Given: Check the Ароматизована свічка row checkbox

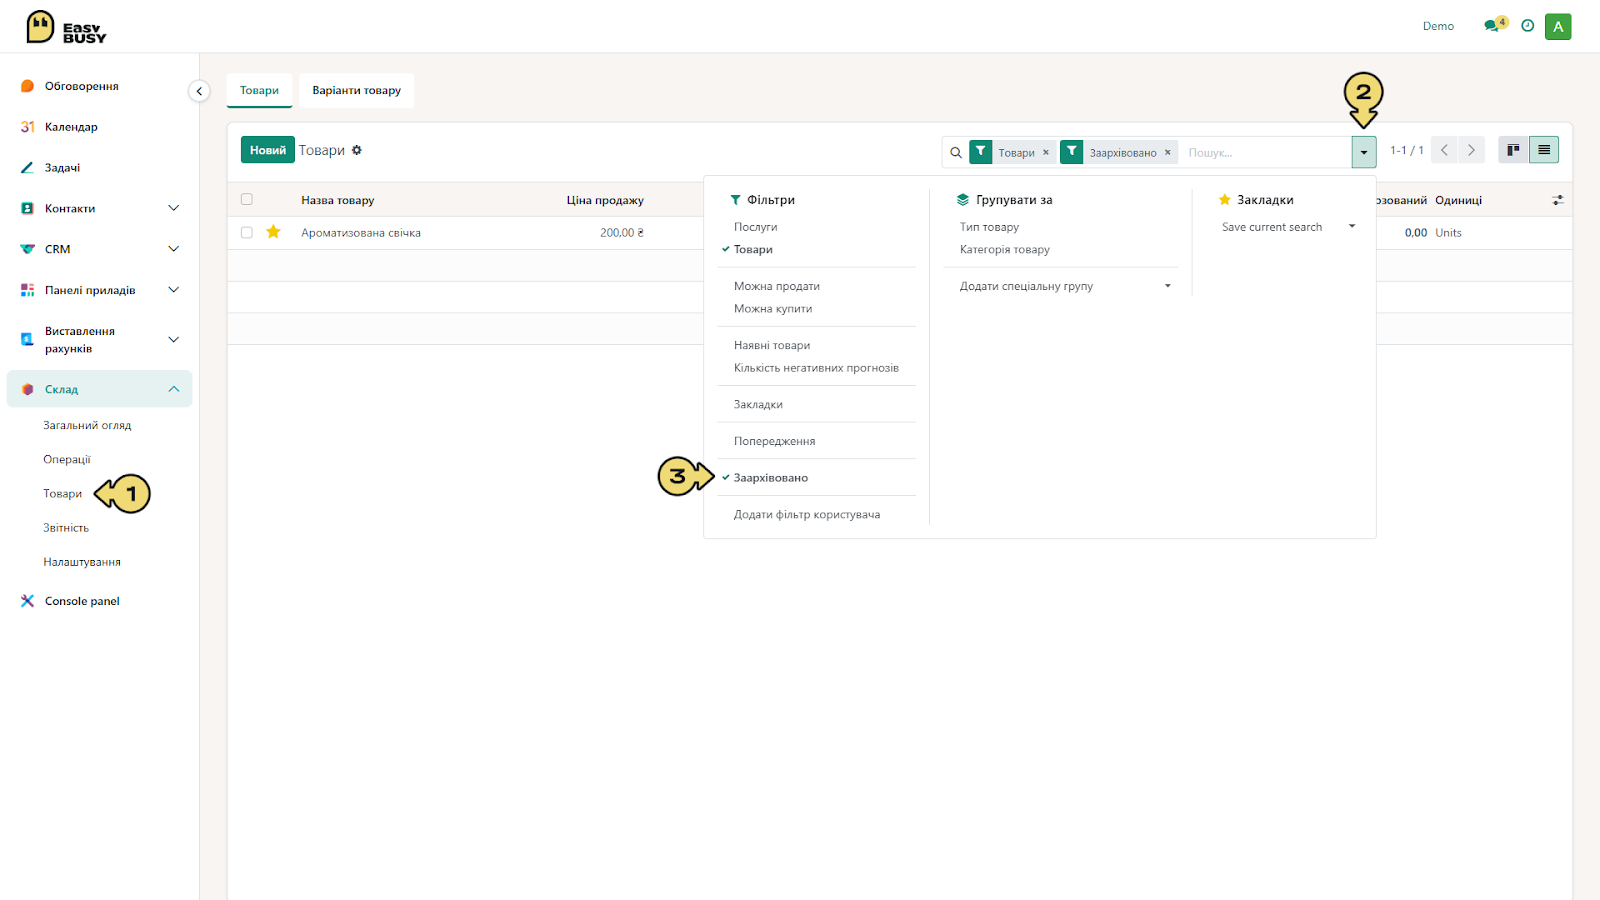Looking at the screenshot, I should pos(247,232).
